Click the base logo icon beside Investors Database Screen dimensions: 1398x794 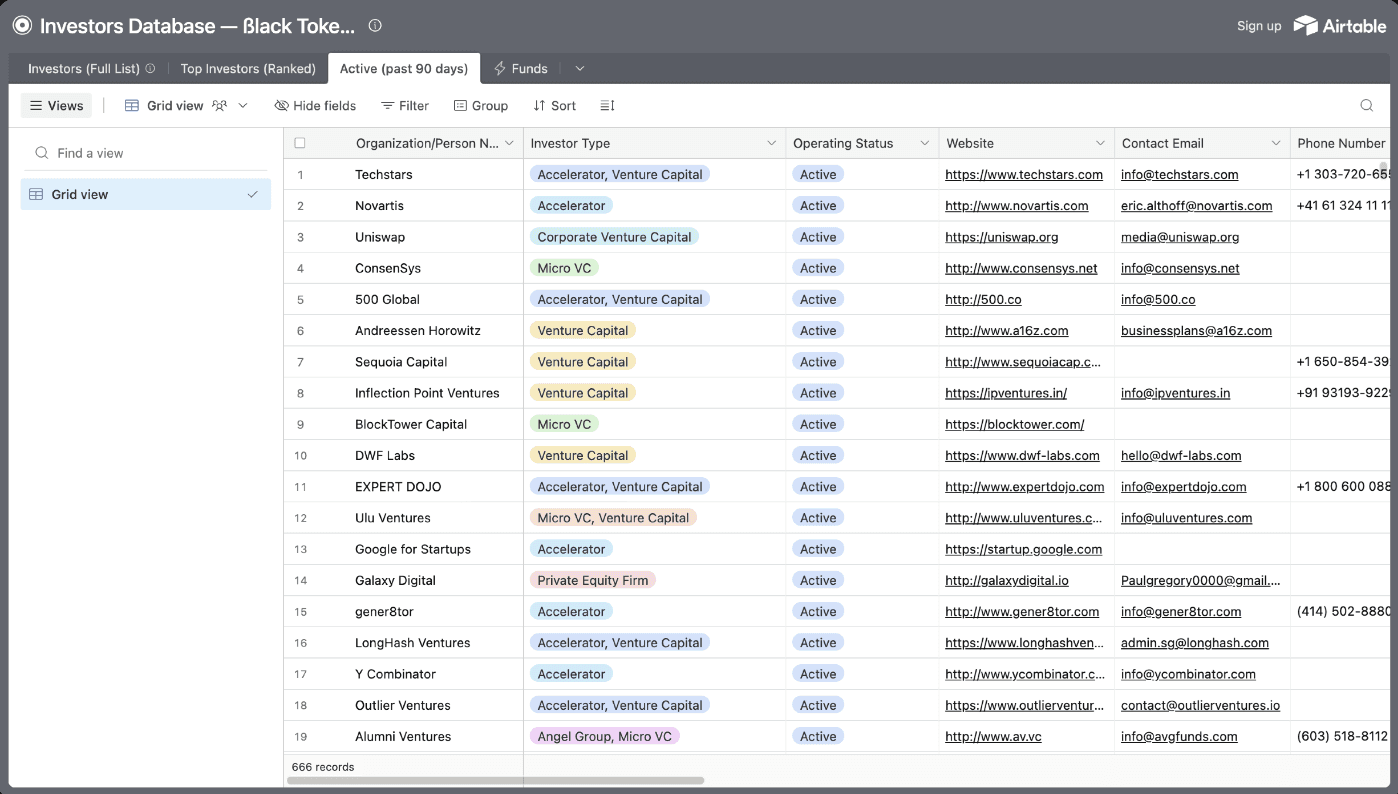(x=22, y=26)
